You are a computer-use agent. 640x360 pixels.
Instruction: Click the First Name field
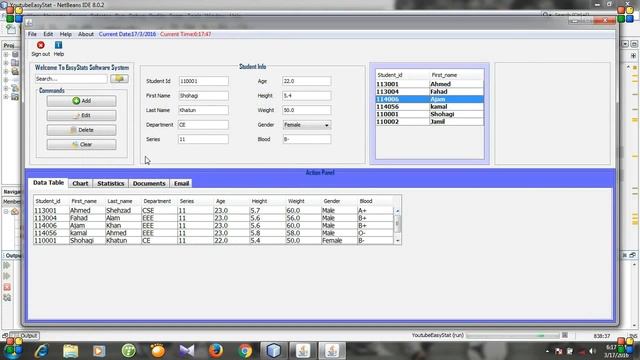pos(203,96)
